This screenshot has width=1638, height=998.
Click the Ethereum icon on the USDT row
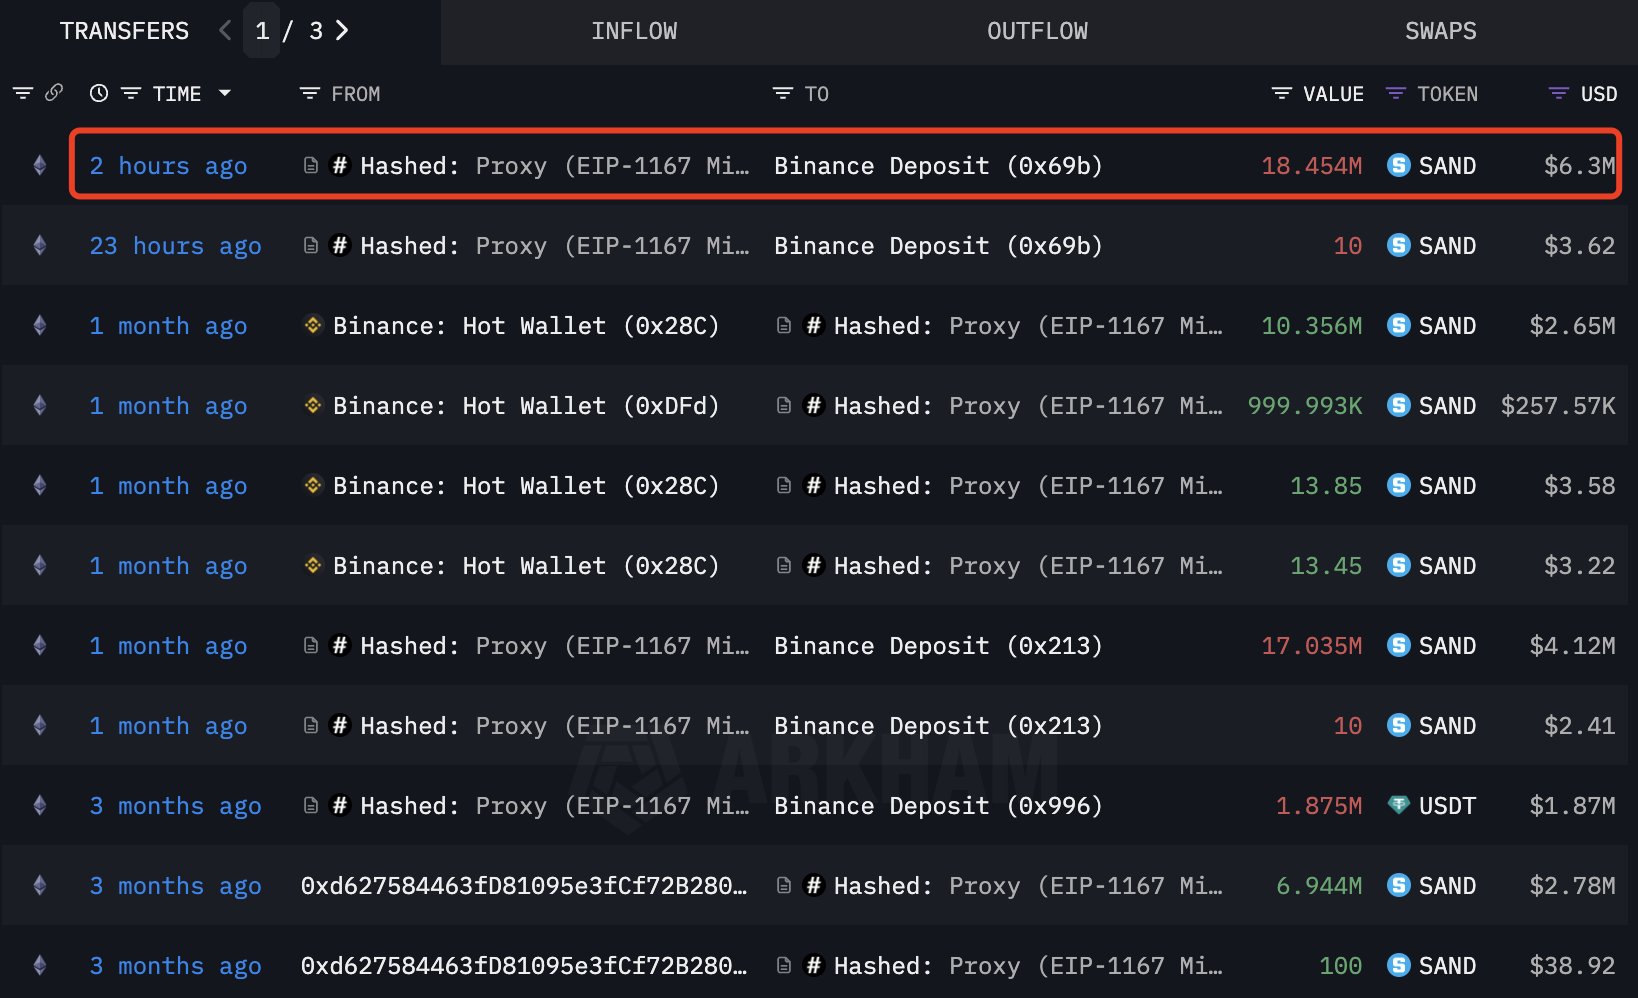[x=40, y=805]
